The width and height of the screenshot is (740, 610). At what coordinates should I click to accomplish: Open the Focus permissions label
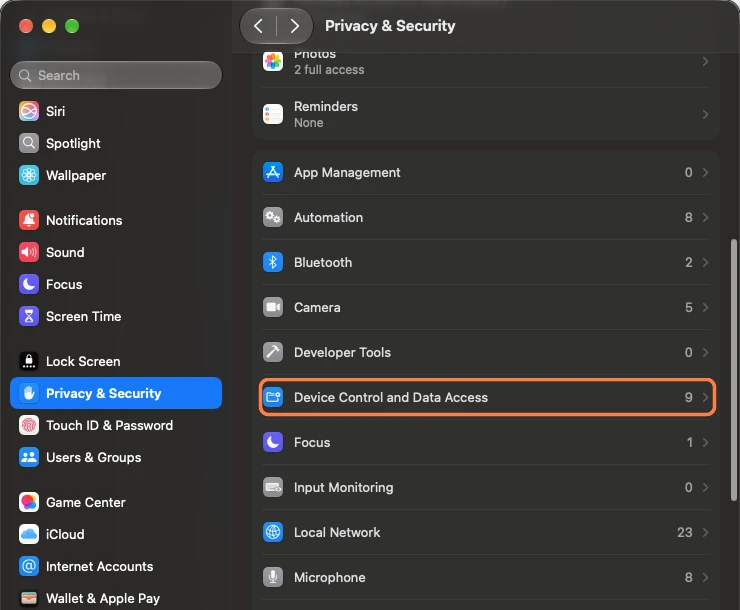[312, 442]
